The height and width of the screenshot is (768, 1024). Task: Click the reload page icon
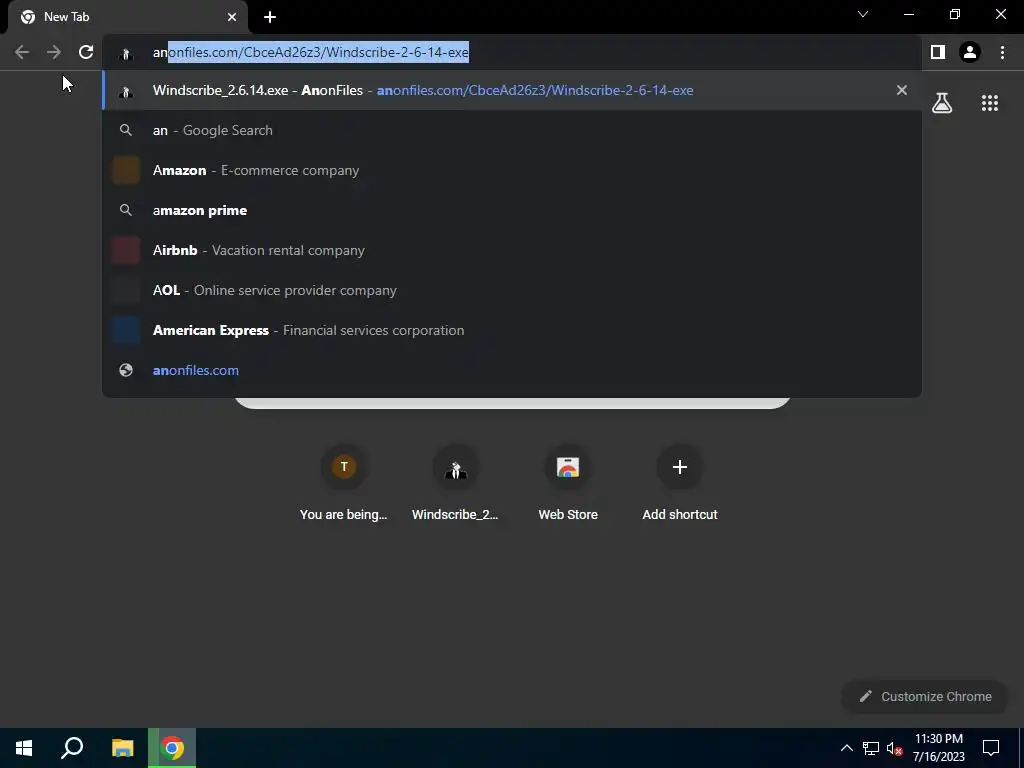pos(86,52)
